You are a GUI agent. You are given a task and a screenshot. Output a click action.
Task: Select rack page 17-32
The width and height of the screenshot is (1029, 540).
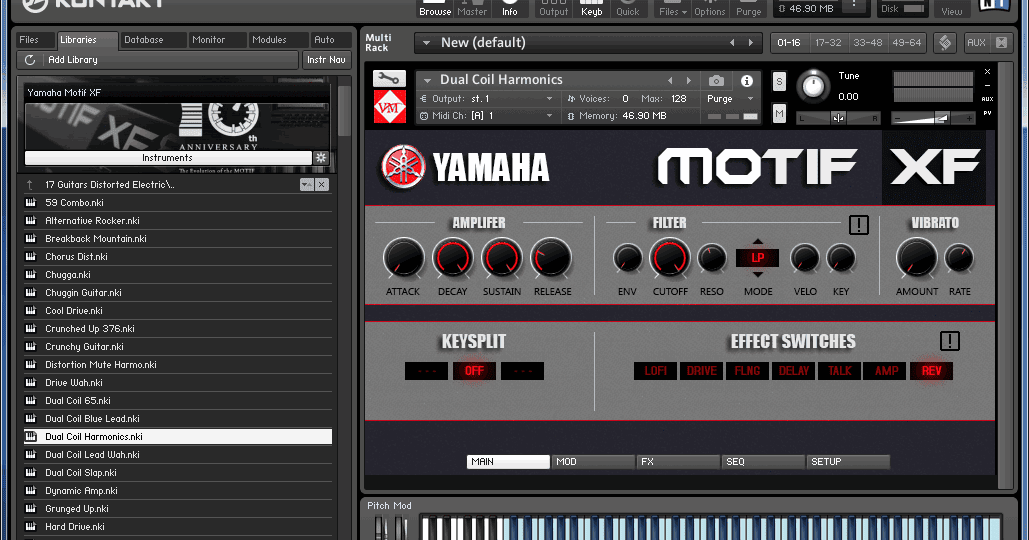(x=828, y=43)
